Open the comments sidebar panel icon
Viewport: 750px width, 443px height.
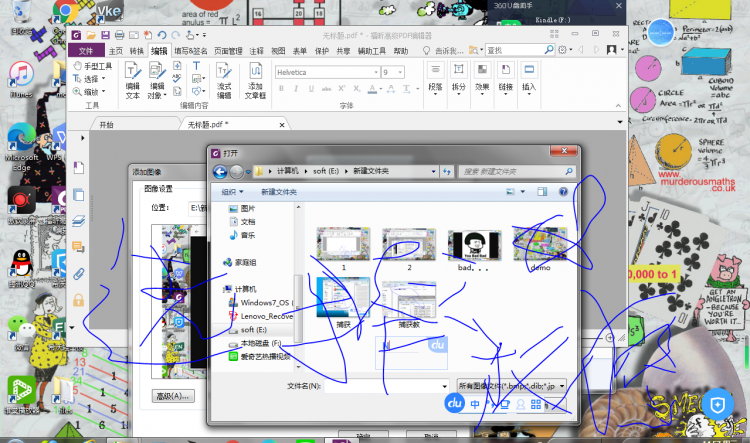78,247
